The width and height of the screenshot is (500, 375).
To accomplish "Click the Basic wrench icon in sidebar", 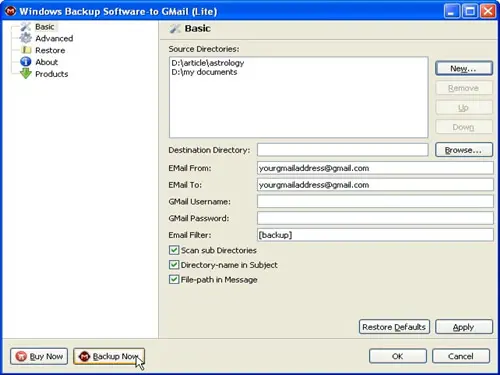I will (26, 27).
